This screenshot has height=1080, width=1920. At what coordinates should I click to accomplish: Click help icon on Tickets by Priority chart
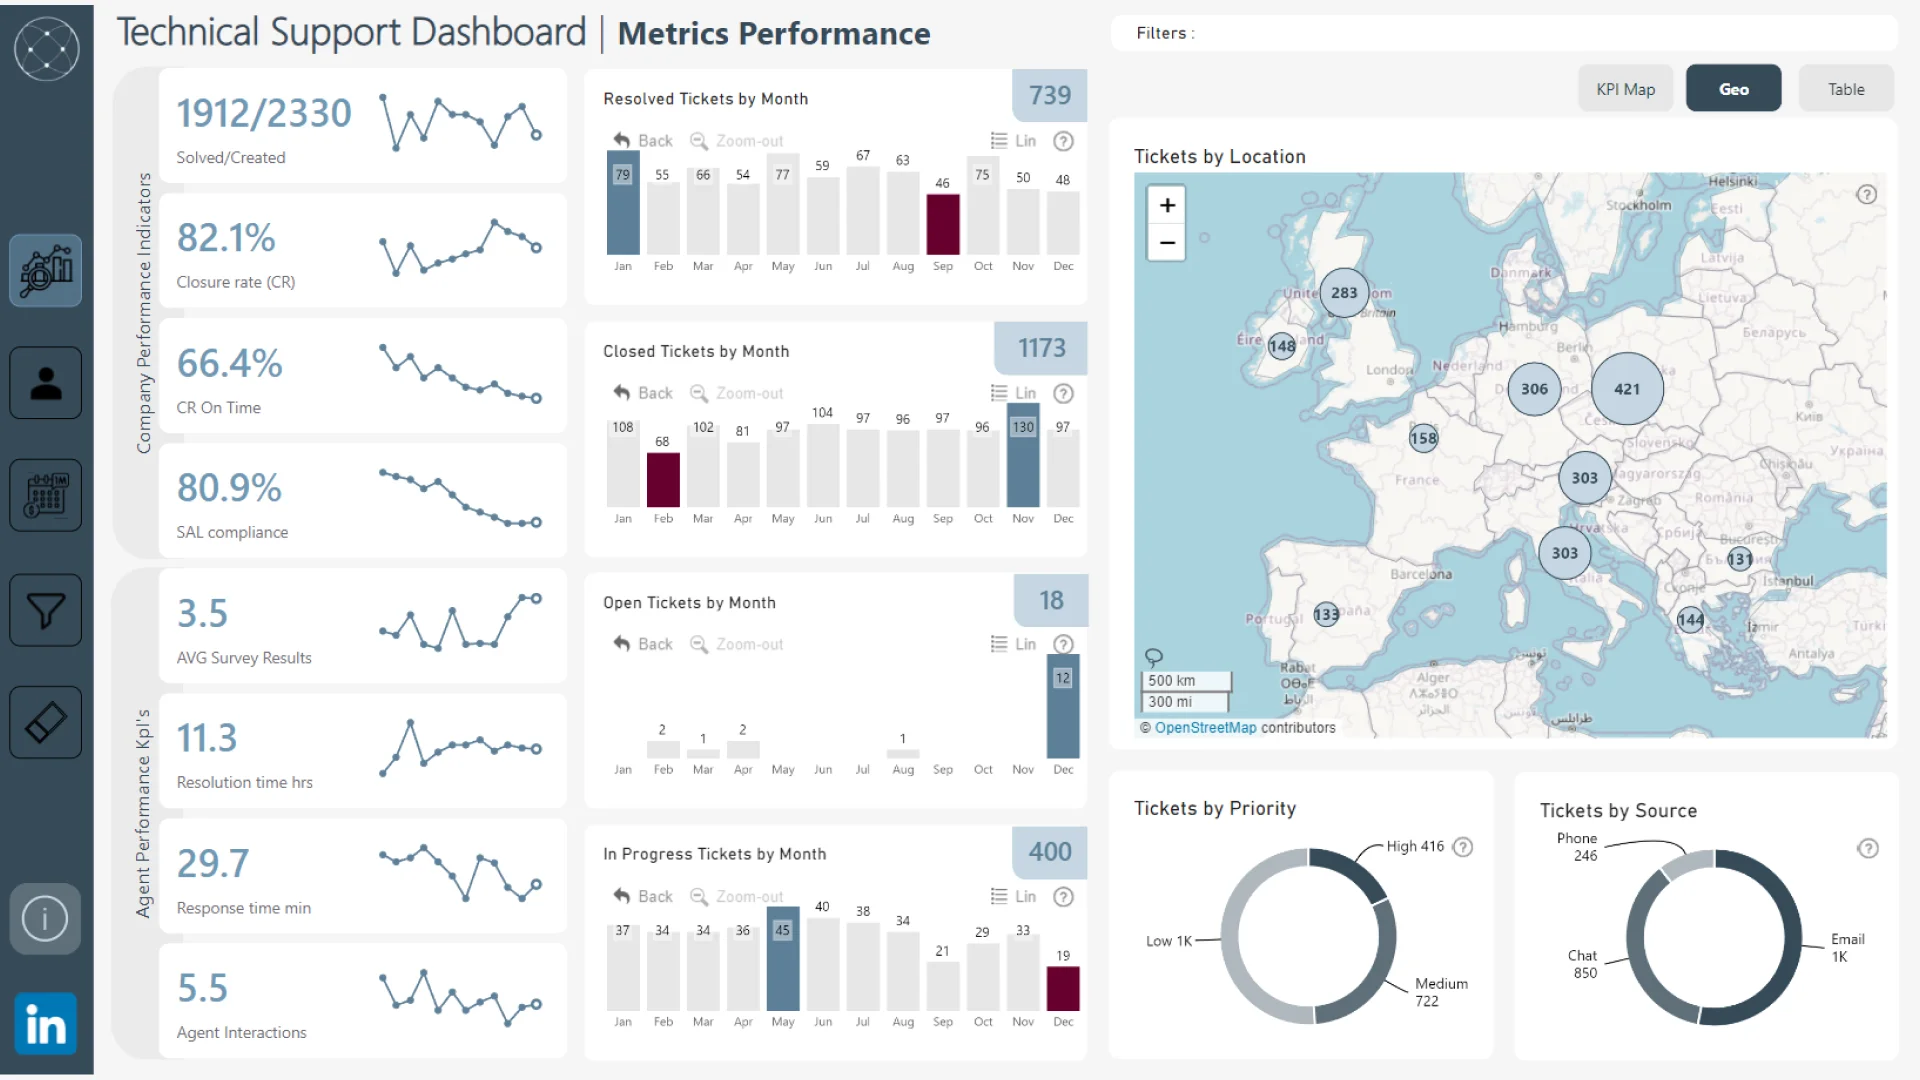(1463, 847)
